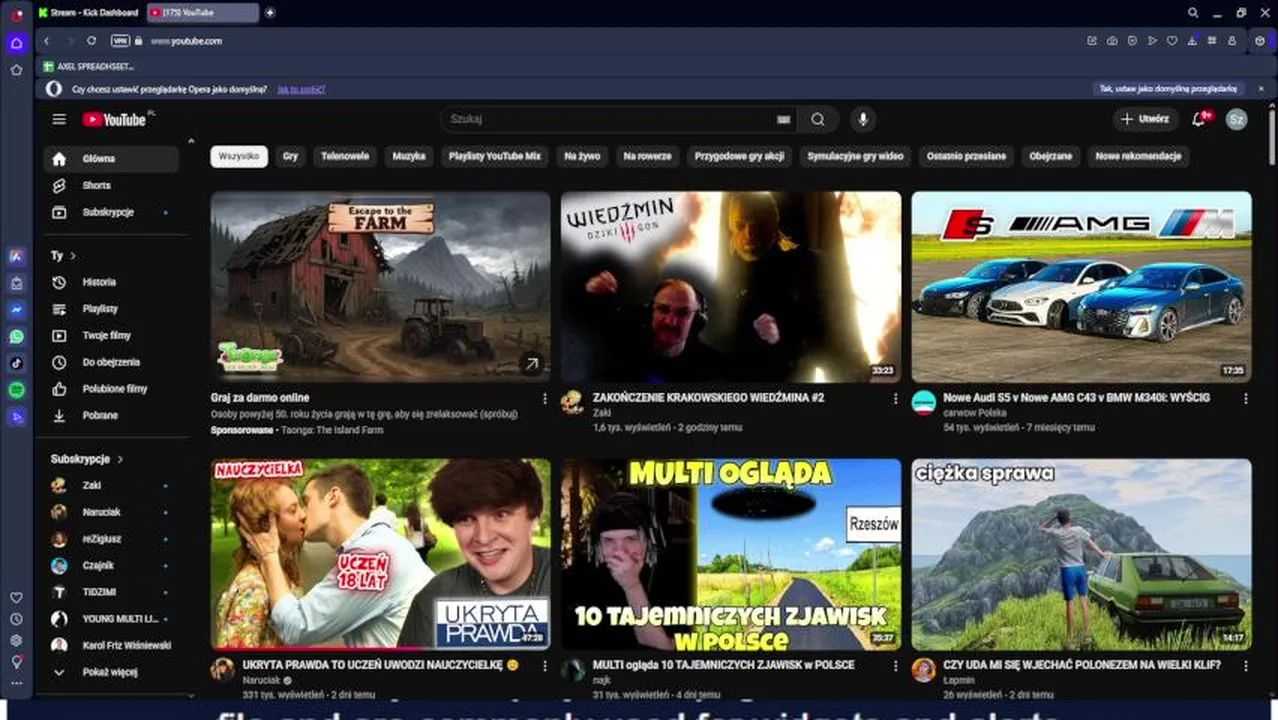
Task: Open WhatsApp in the Opera sidebar
Action: pyautogui.click(x=16, y=337)
